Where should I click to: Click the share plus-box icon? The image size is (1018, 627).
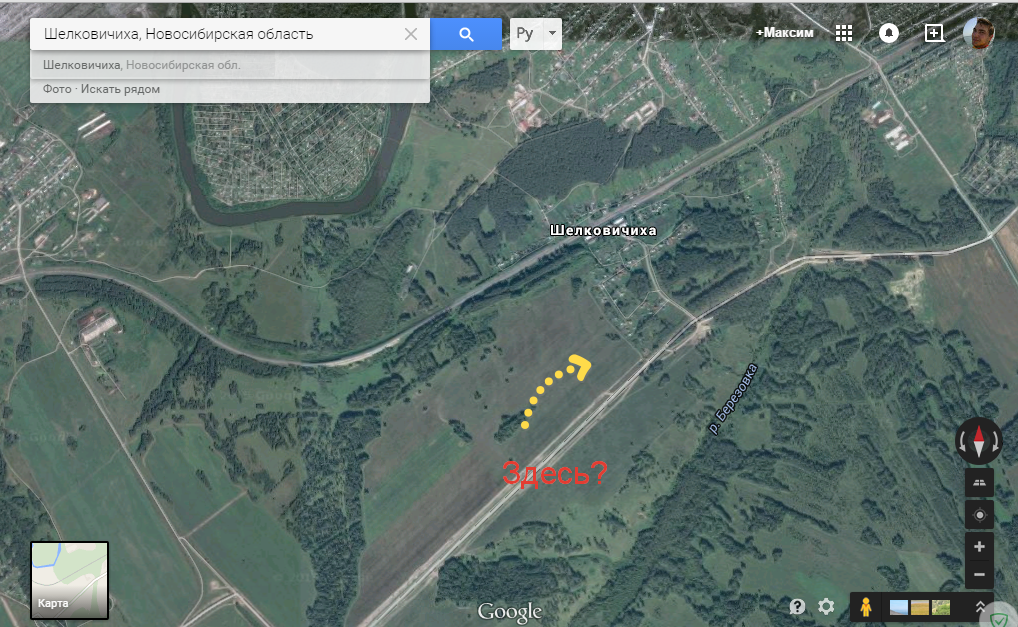(934, 33)
